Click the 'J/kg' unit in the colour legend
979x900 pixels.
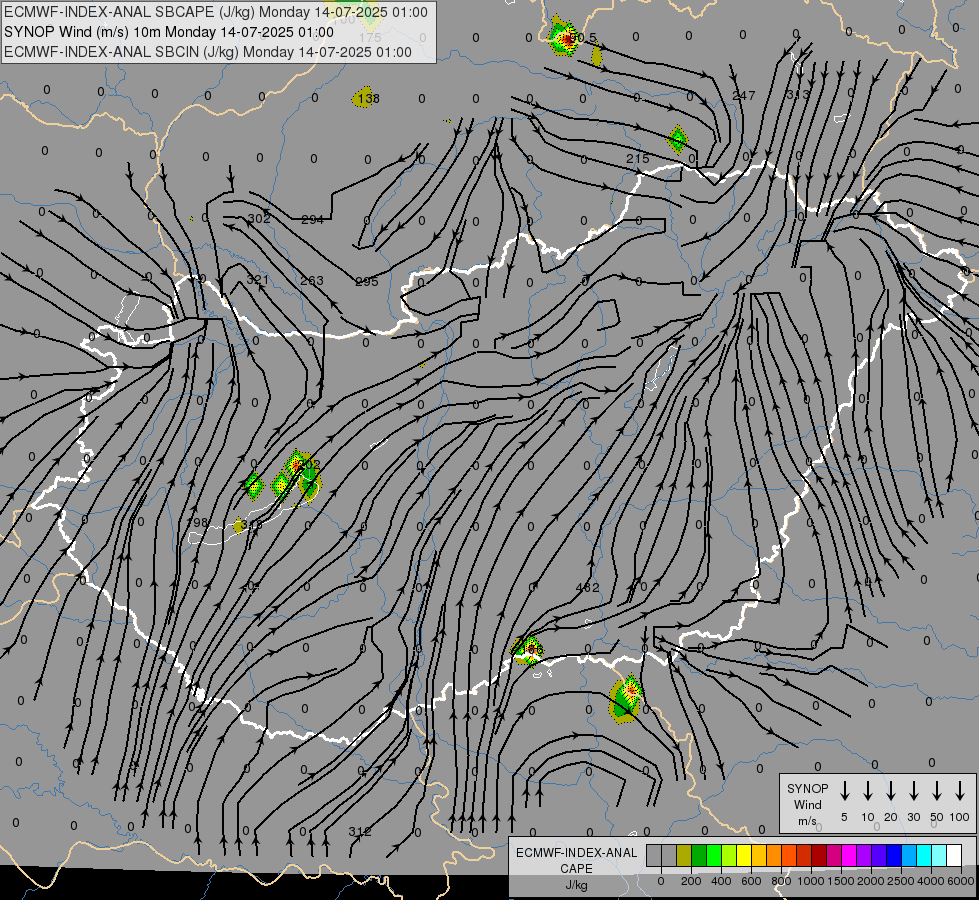pyautogui.click(x=576, y=885)
